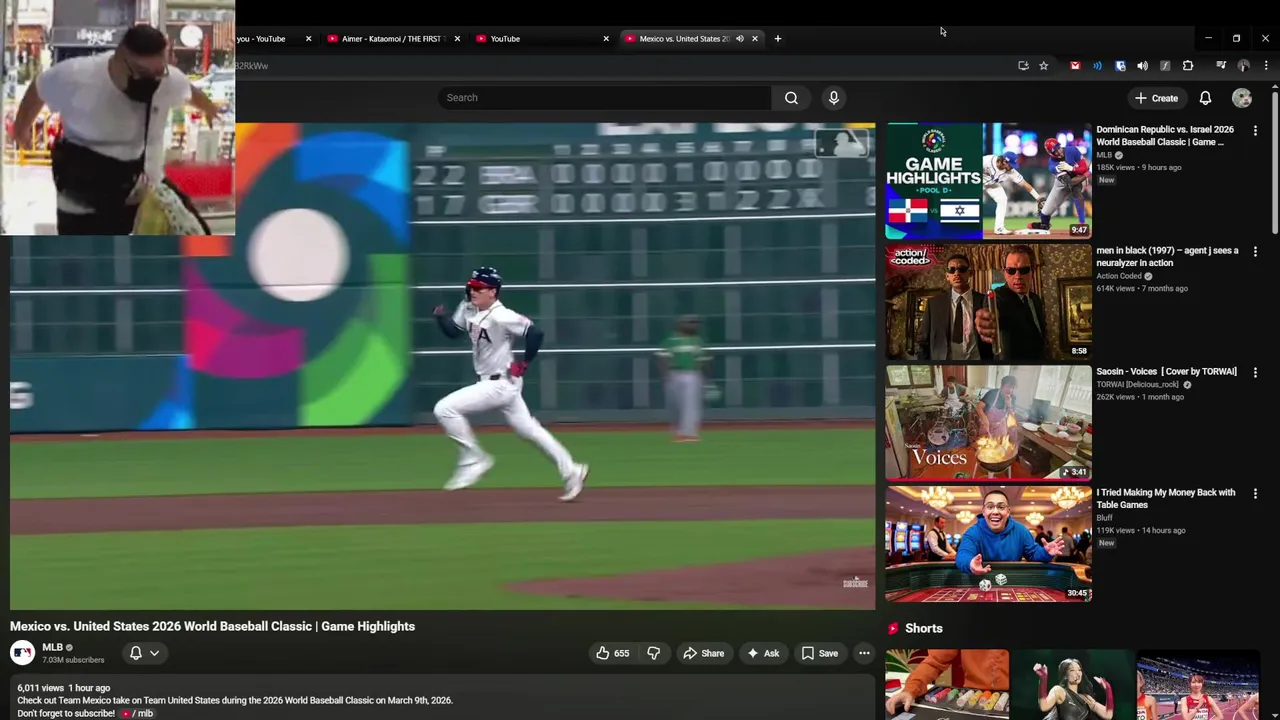Open the middle Shorts thumbnail
The height and width of the screenshot is (720, 1280).
click(x=1073, y=685)
